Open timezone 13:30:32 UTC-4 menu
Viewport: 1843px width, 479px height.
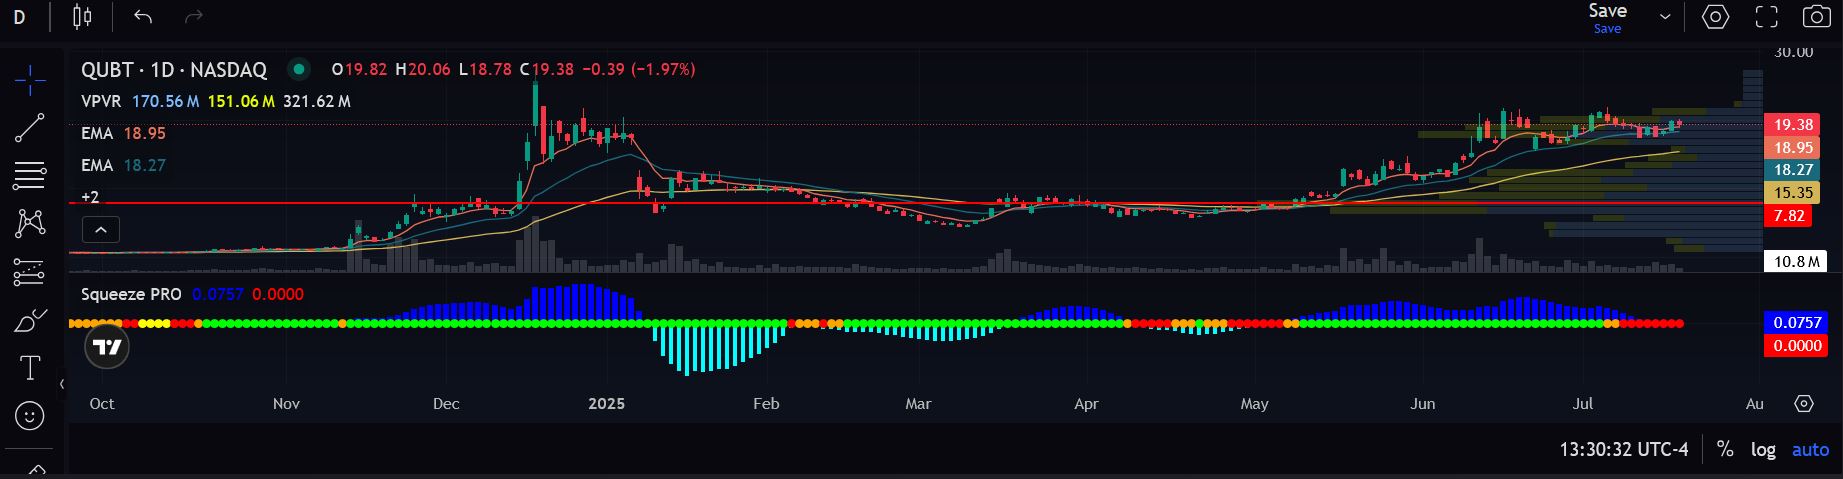pos(1624,450)
